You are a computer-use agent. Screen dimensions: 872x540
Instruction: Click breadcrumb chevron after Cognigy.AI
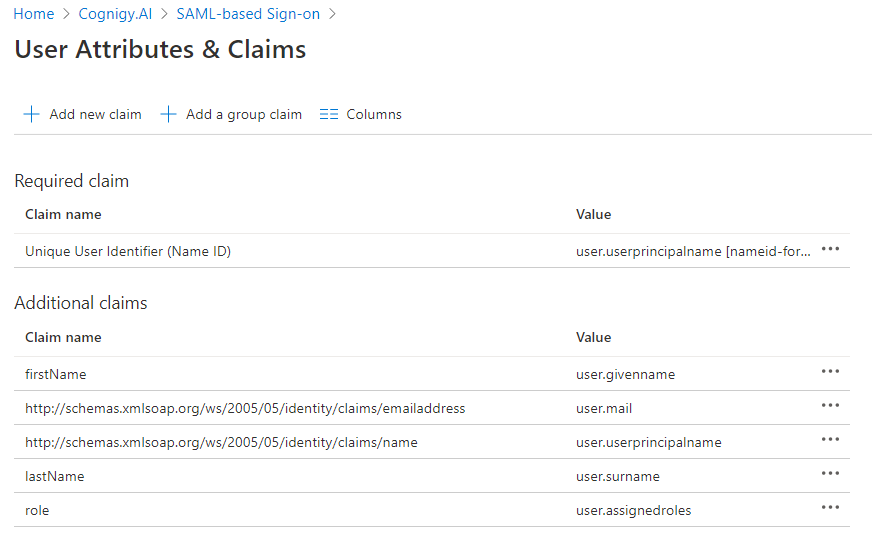point(164,14)
